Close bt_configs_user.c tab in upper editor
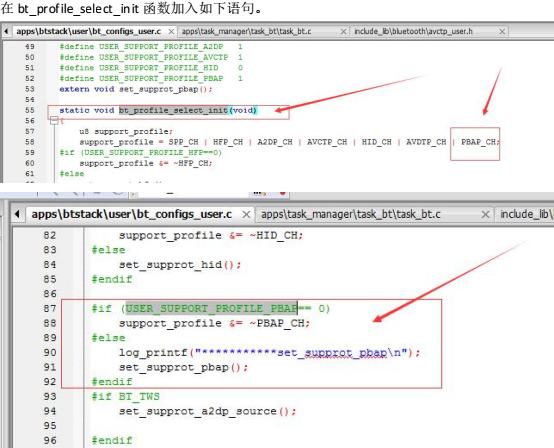 click(x=171, y=32)
